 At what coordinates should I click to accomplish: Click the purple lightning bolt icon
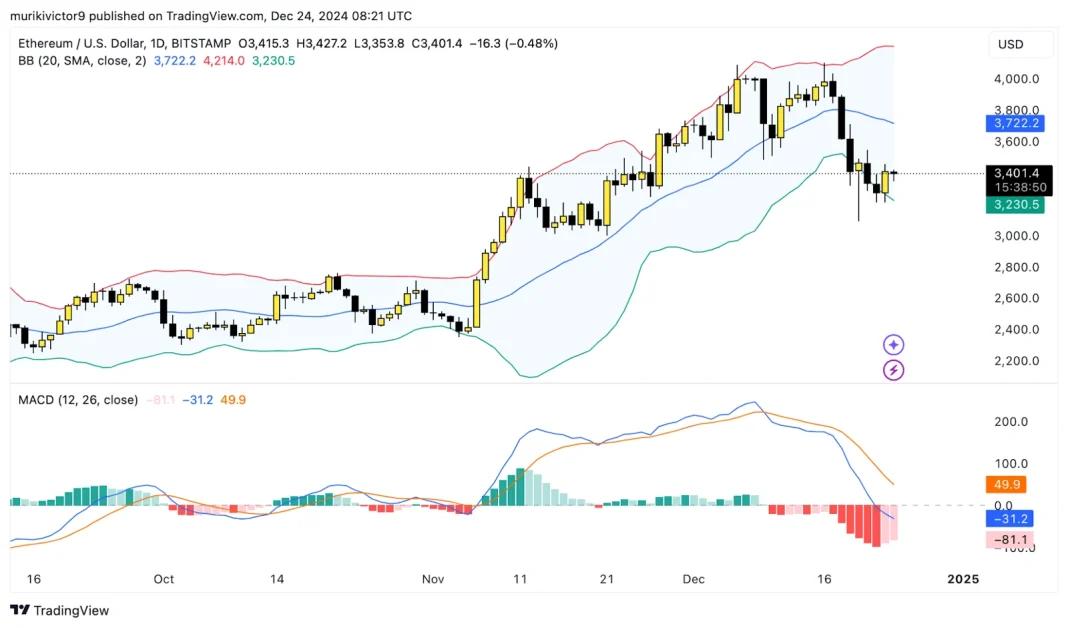coord(893,371)
